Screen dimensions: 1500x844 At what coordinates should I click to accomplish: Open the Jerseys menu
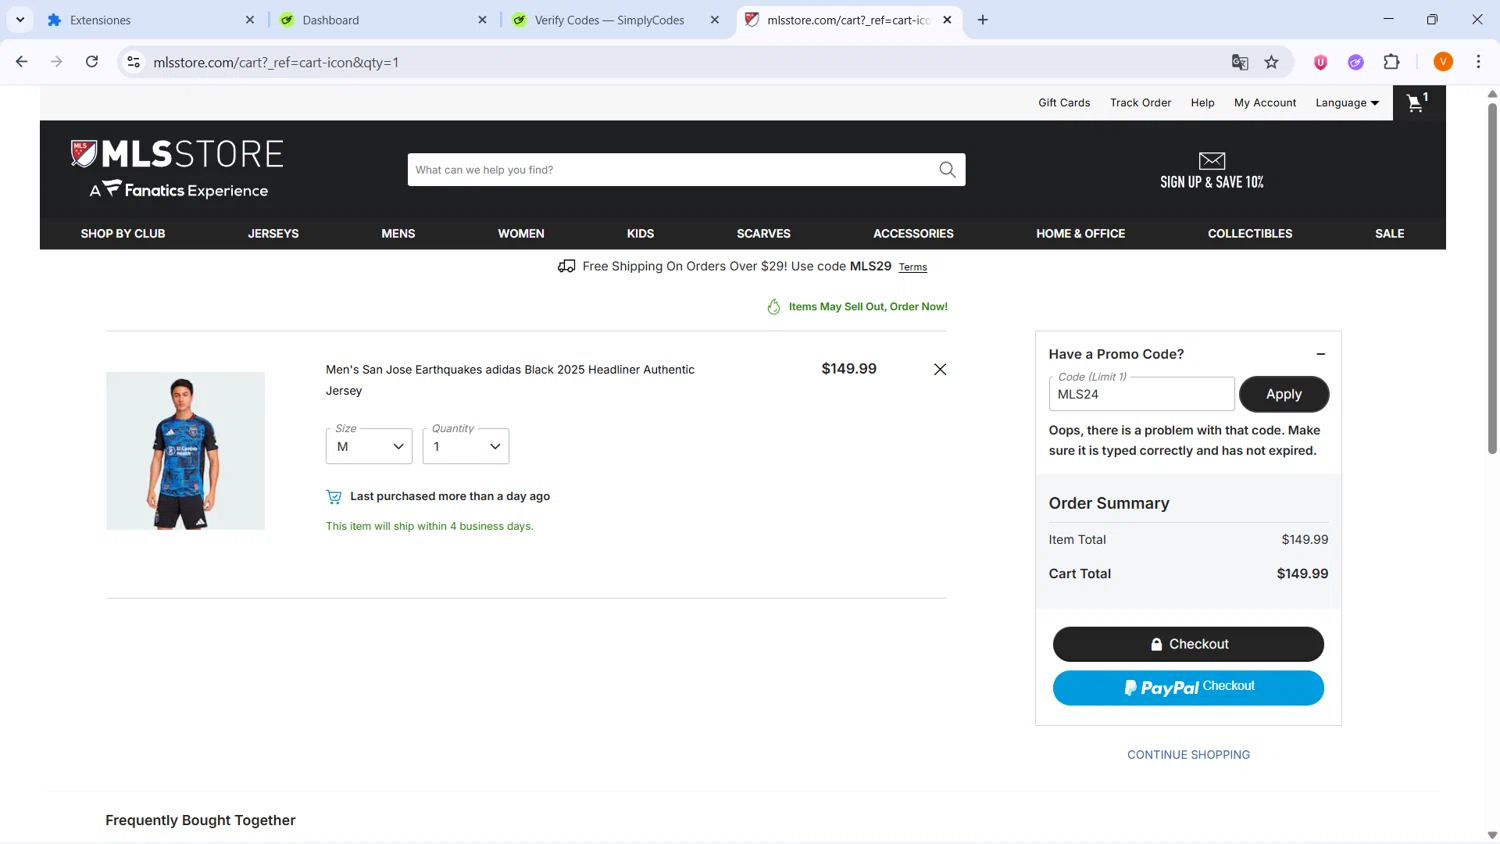pos(273,234)
